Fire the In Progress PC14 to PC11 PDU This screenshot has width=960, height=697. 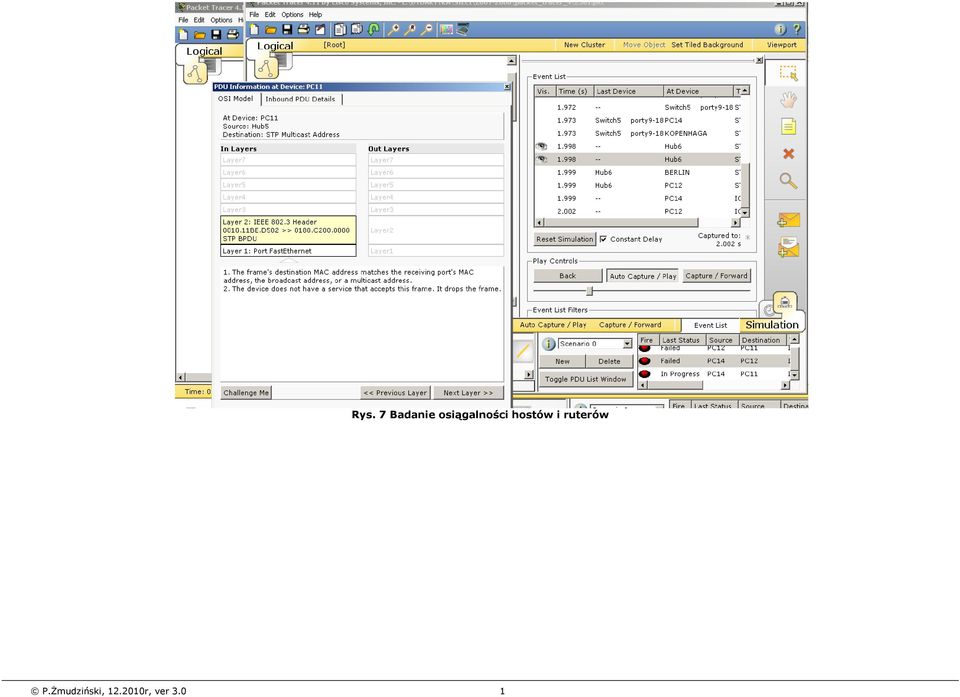645,374
